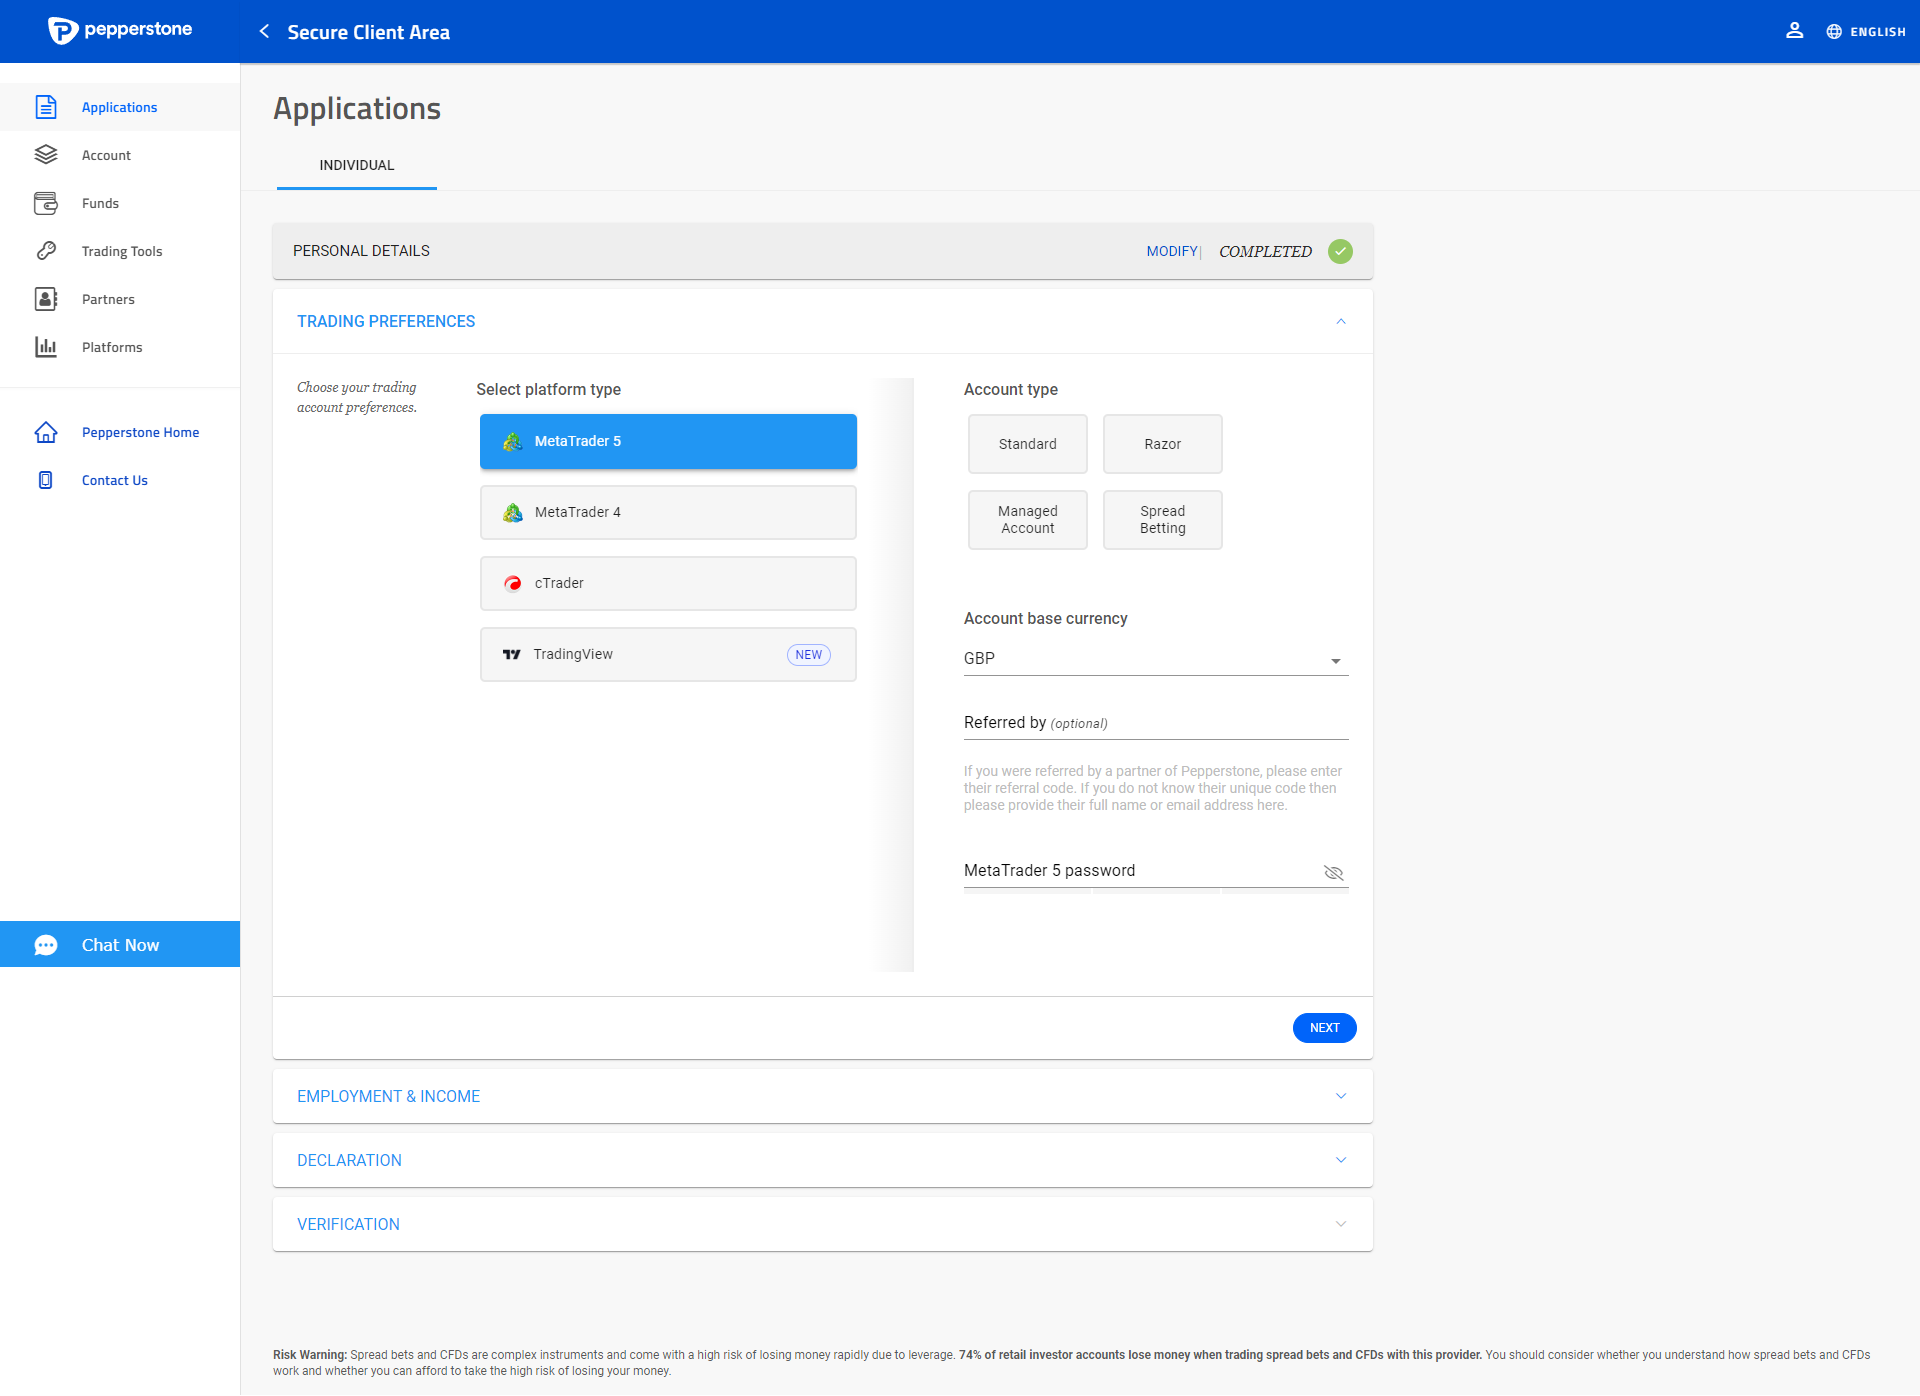Click the NEW badge on TradingView
This screenshot has width=1920, height=1396.
tap(808, 655)
